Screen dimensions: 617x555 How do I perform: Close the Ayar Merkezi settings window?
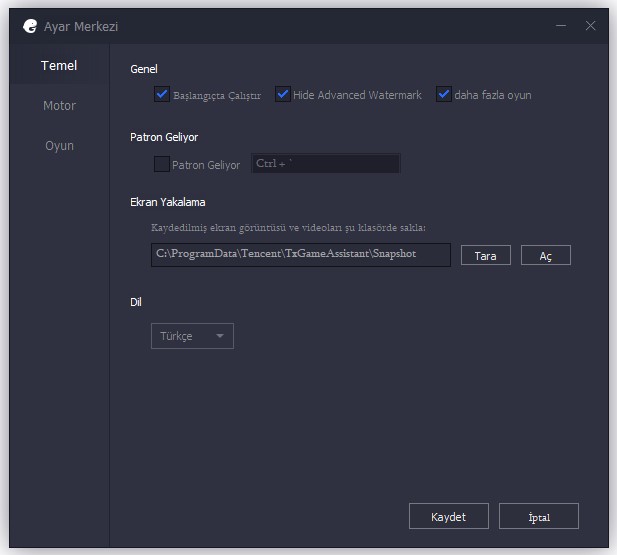pyautogui.click(x=590, y=26)
